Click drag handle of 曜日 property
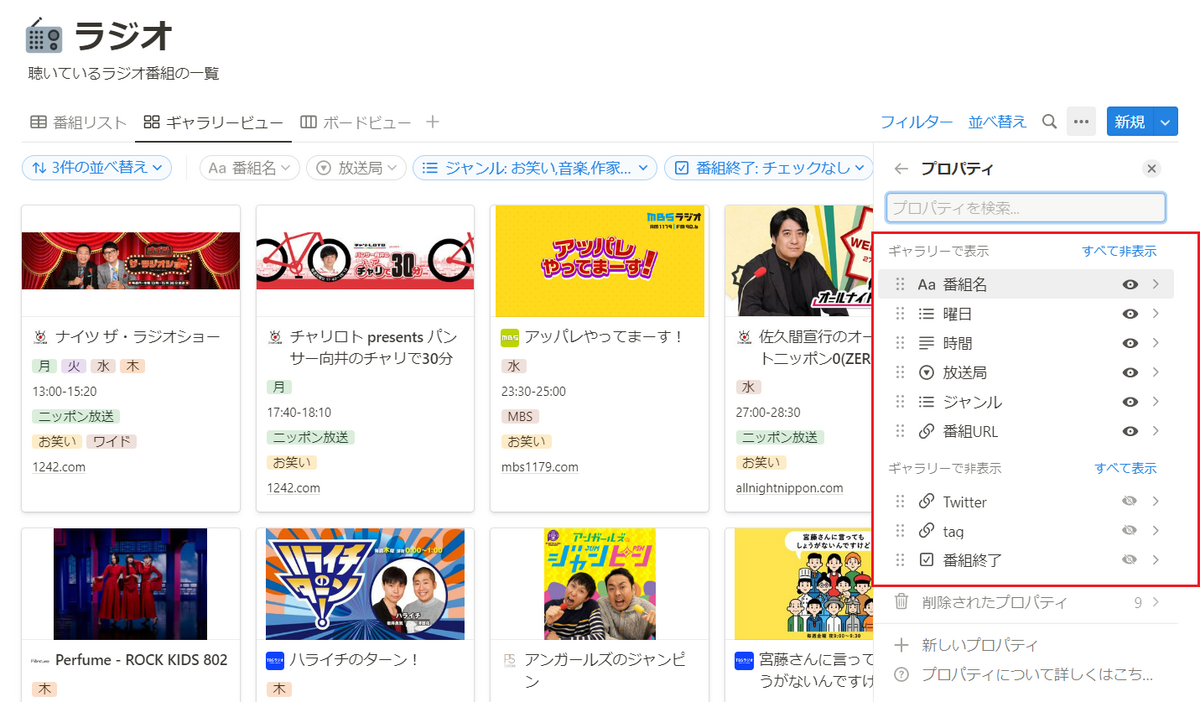This screenshot has height=702, width=1200. pyautogui.click(x=900, y=314)
